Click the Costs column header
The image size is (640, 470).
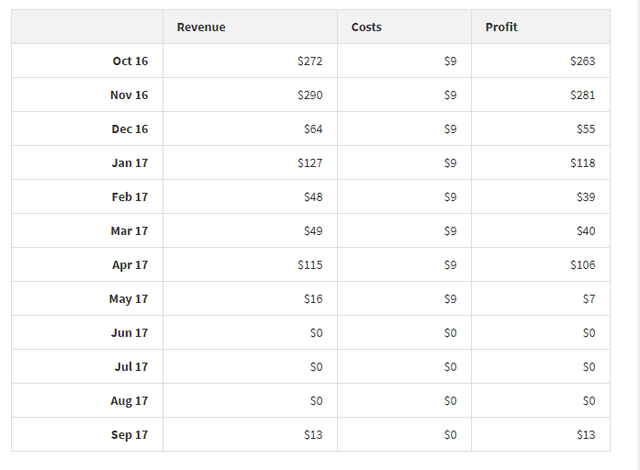(x=366, y=27)
